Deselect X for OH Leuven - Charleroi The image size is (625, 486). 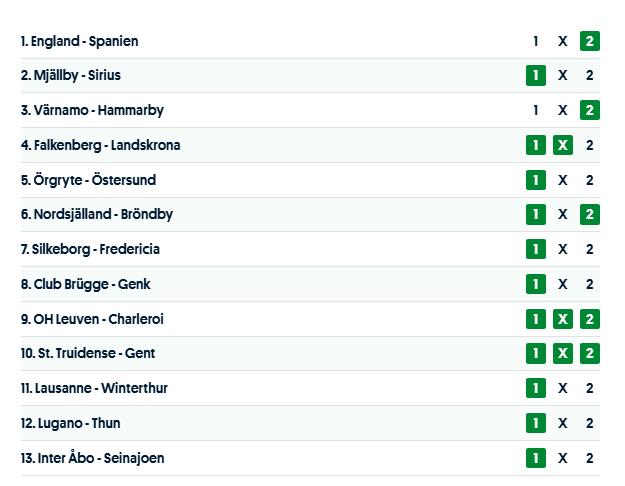563,319
